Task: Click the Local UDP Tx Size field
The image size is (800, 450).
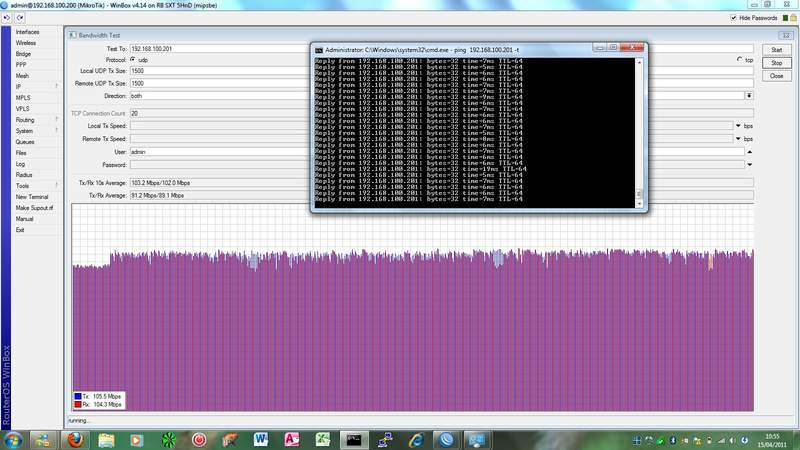Action: pyautogui.click(x=220, y=71)
